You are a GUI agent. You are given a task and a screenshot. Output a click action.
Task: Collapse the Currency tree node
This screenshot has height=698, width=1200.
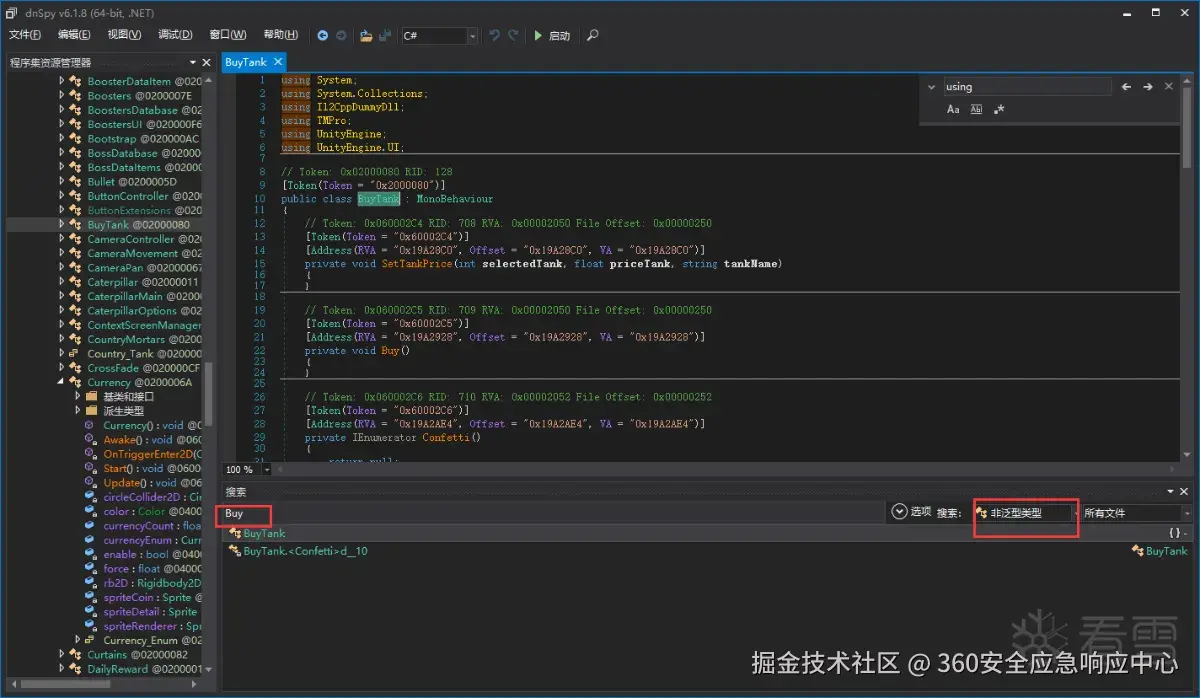click(x=62, y=382)
